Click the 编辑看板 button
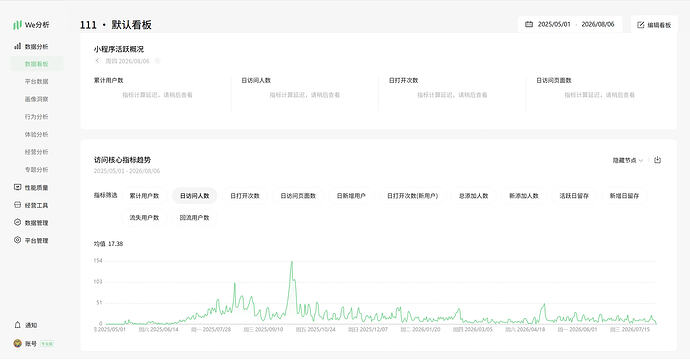 coord(654,25)
